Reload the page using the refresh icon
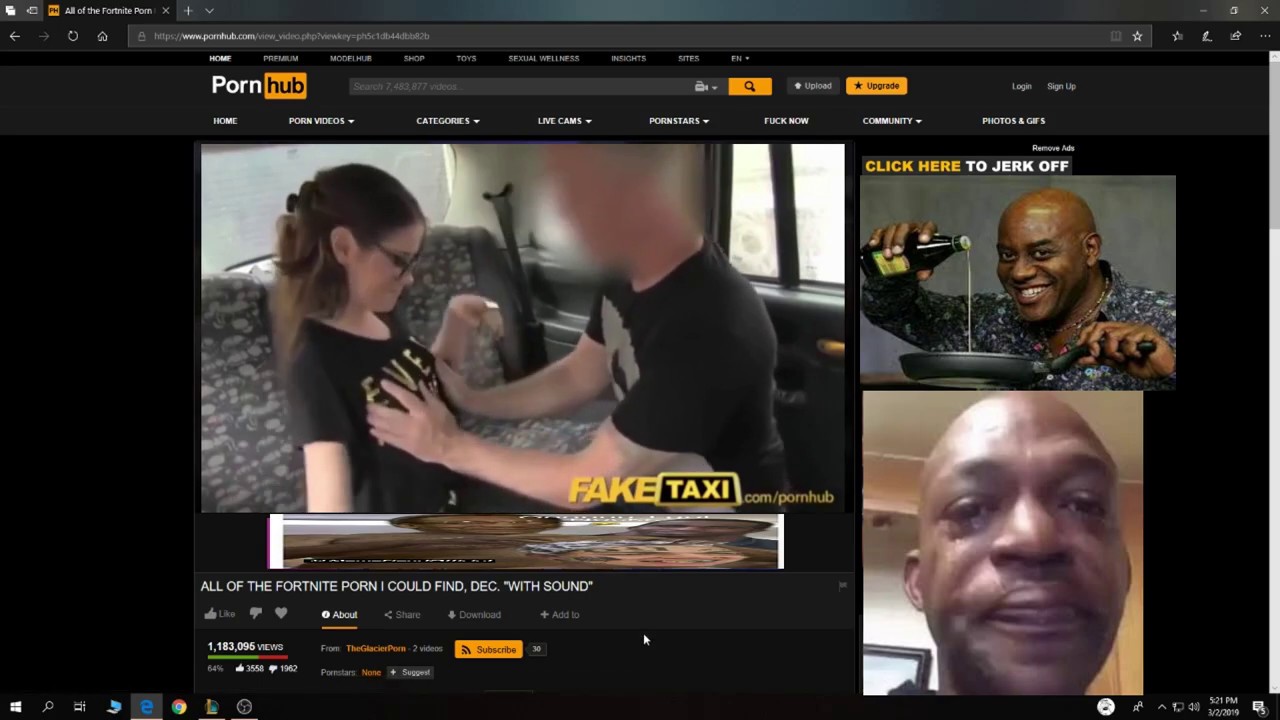This screenshot has width=1280, height=720. coord(73,36)
